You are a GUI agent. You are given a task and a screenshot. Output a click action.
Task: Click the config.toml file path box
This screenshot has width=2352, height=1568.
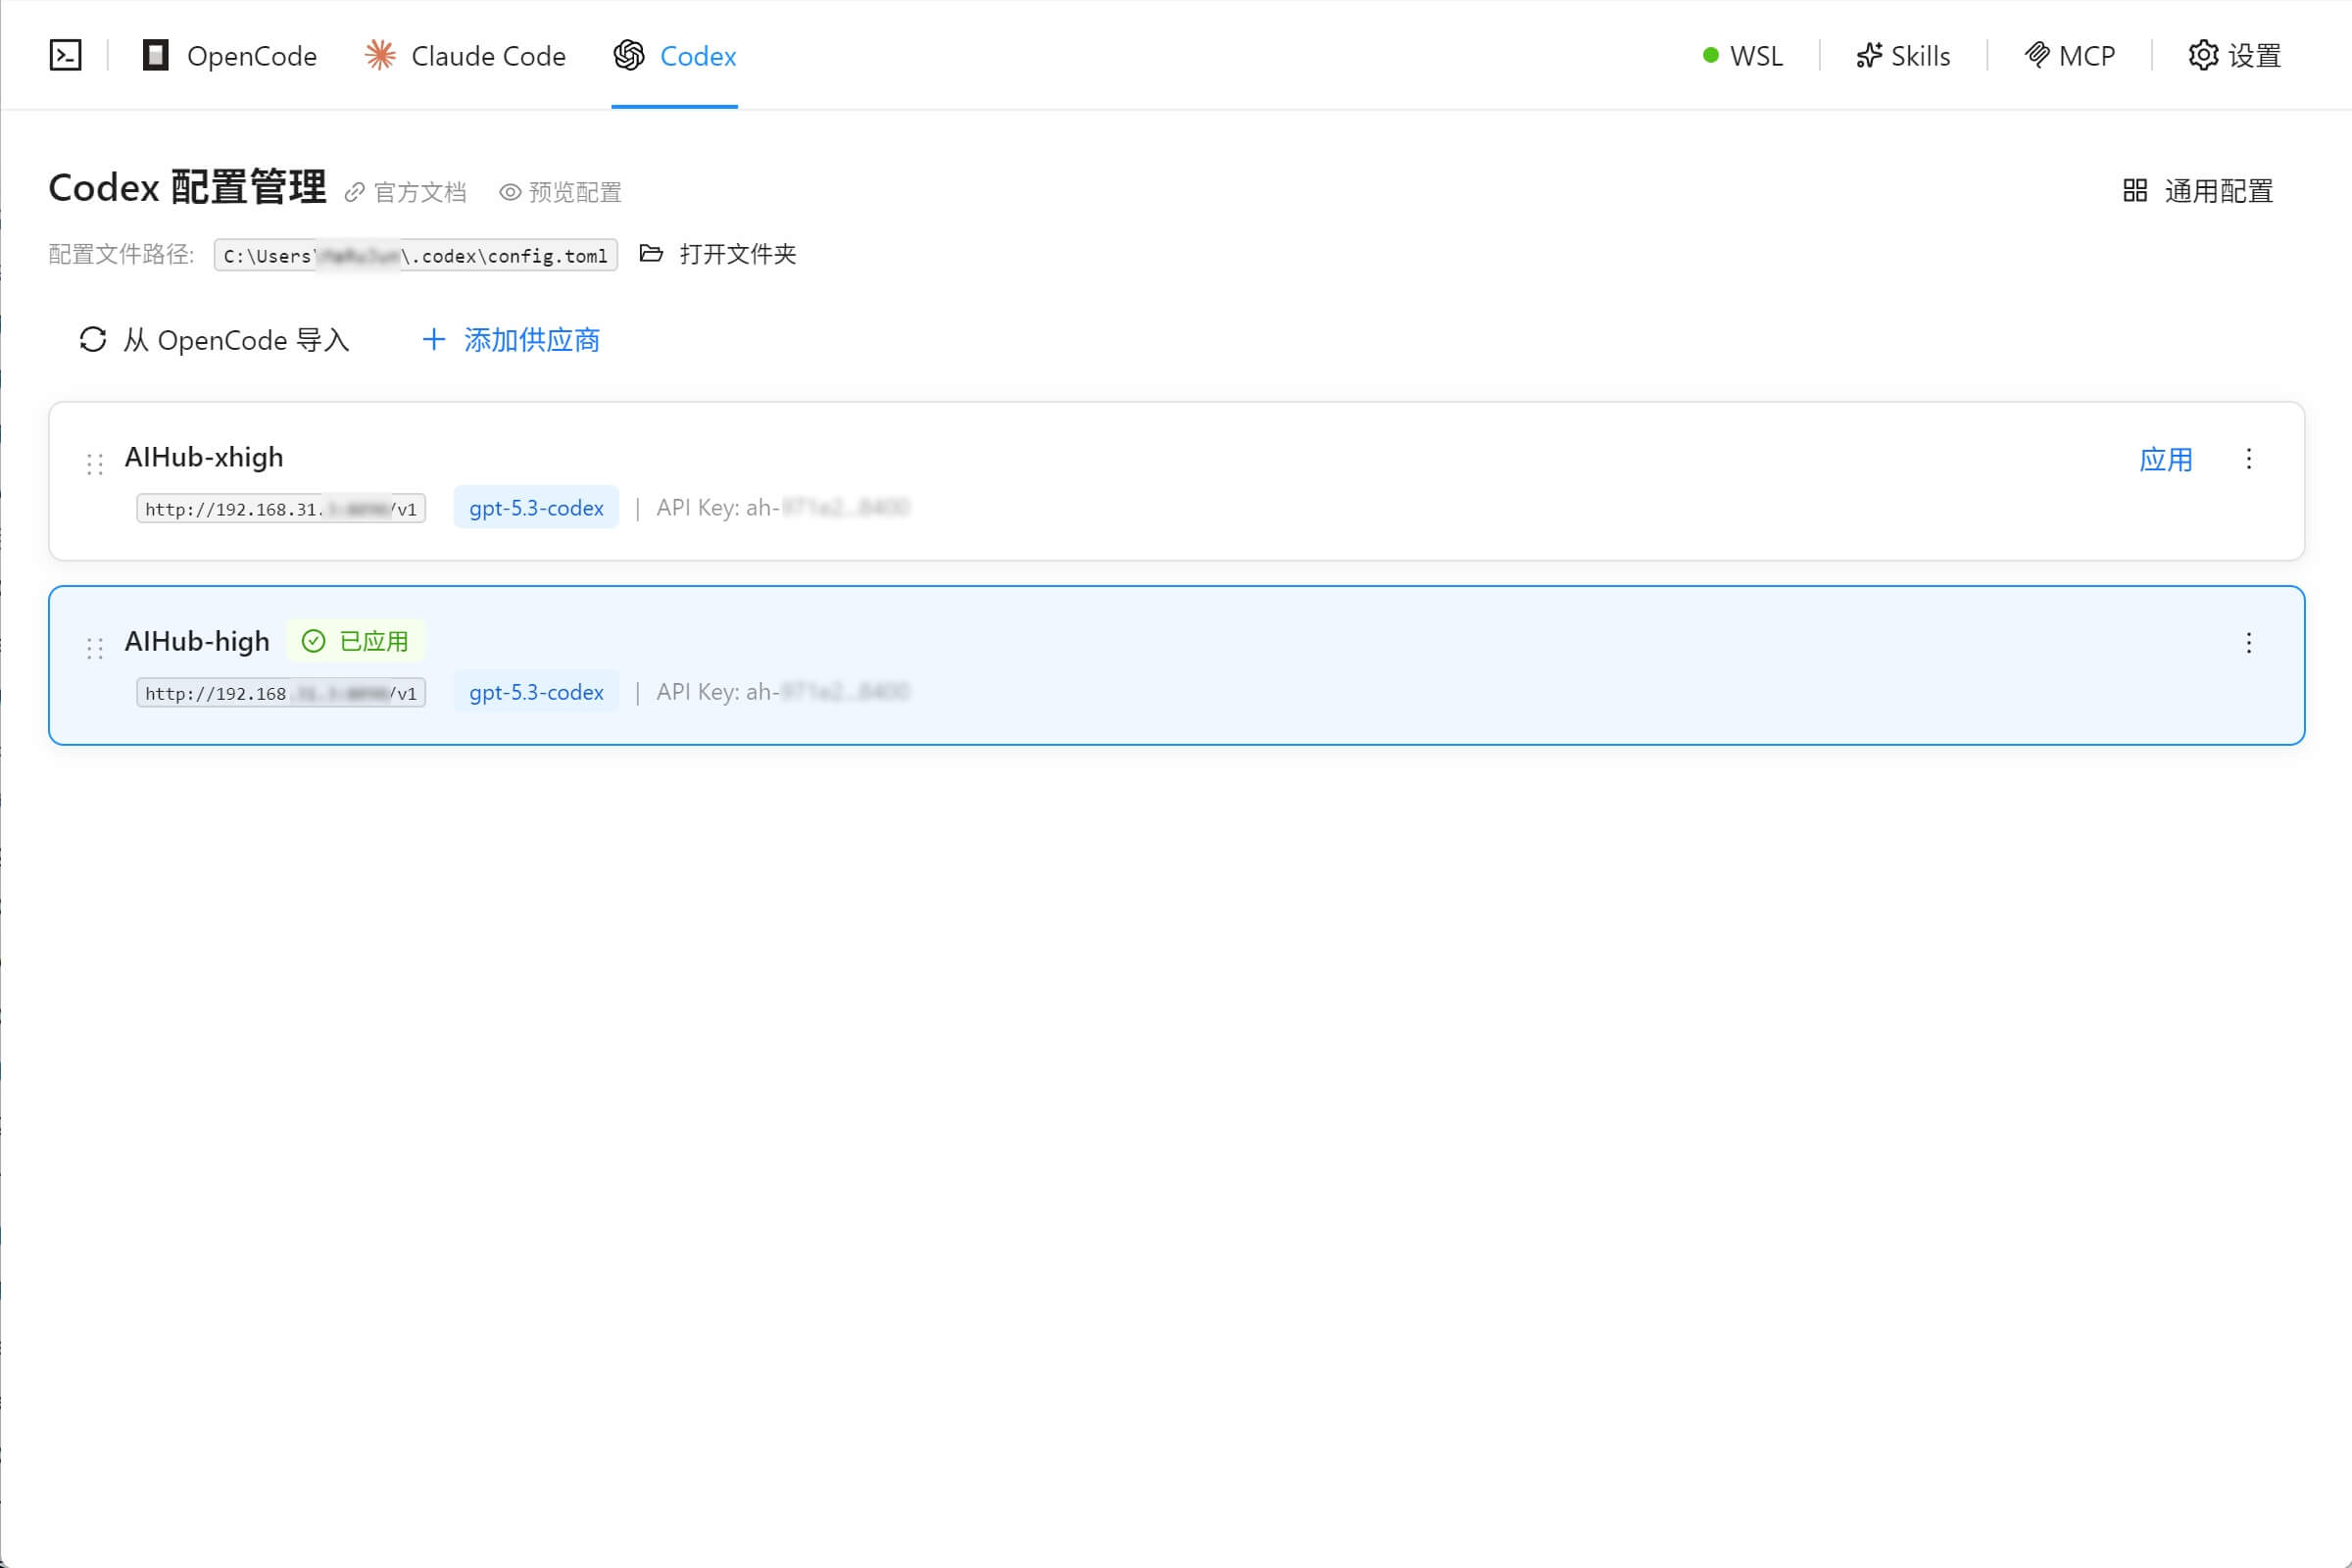[x=416, y=255]
